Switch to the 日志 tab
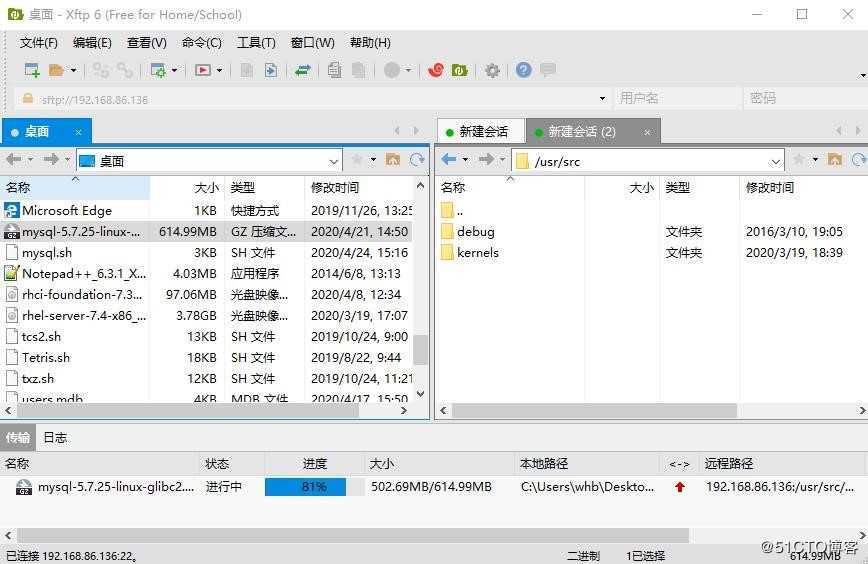 click(55, 438)
